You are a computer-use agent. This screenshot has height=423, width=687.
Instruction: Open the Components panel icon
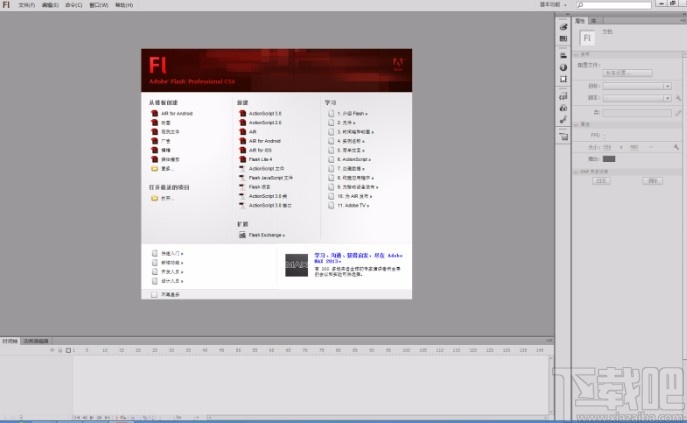click(563, 108)
